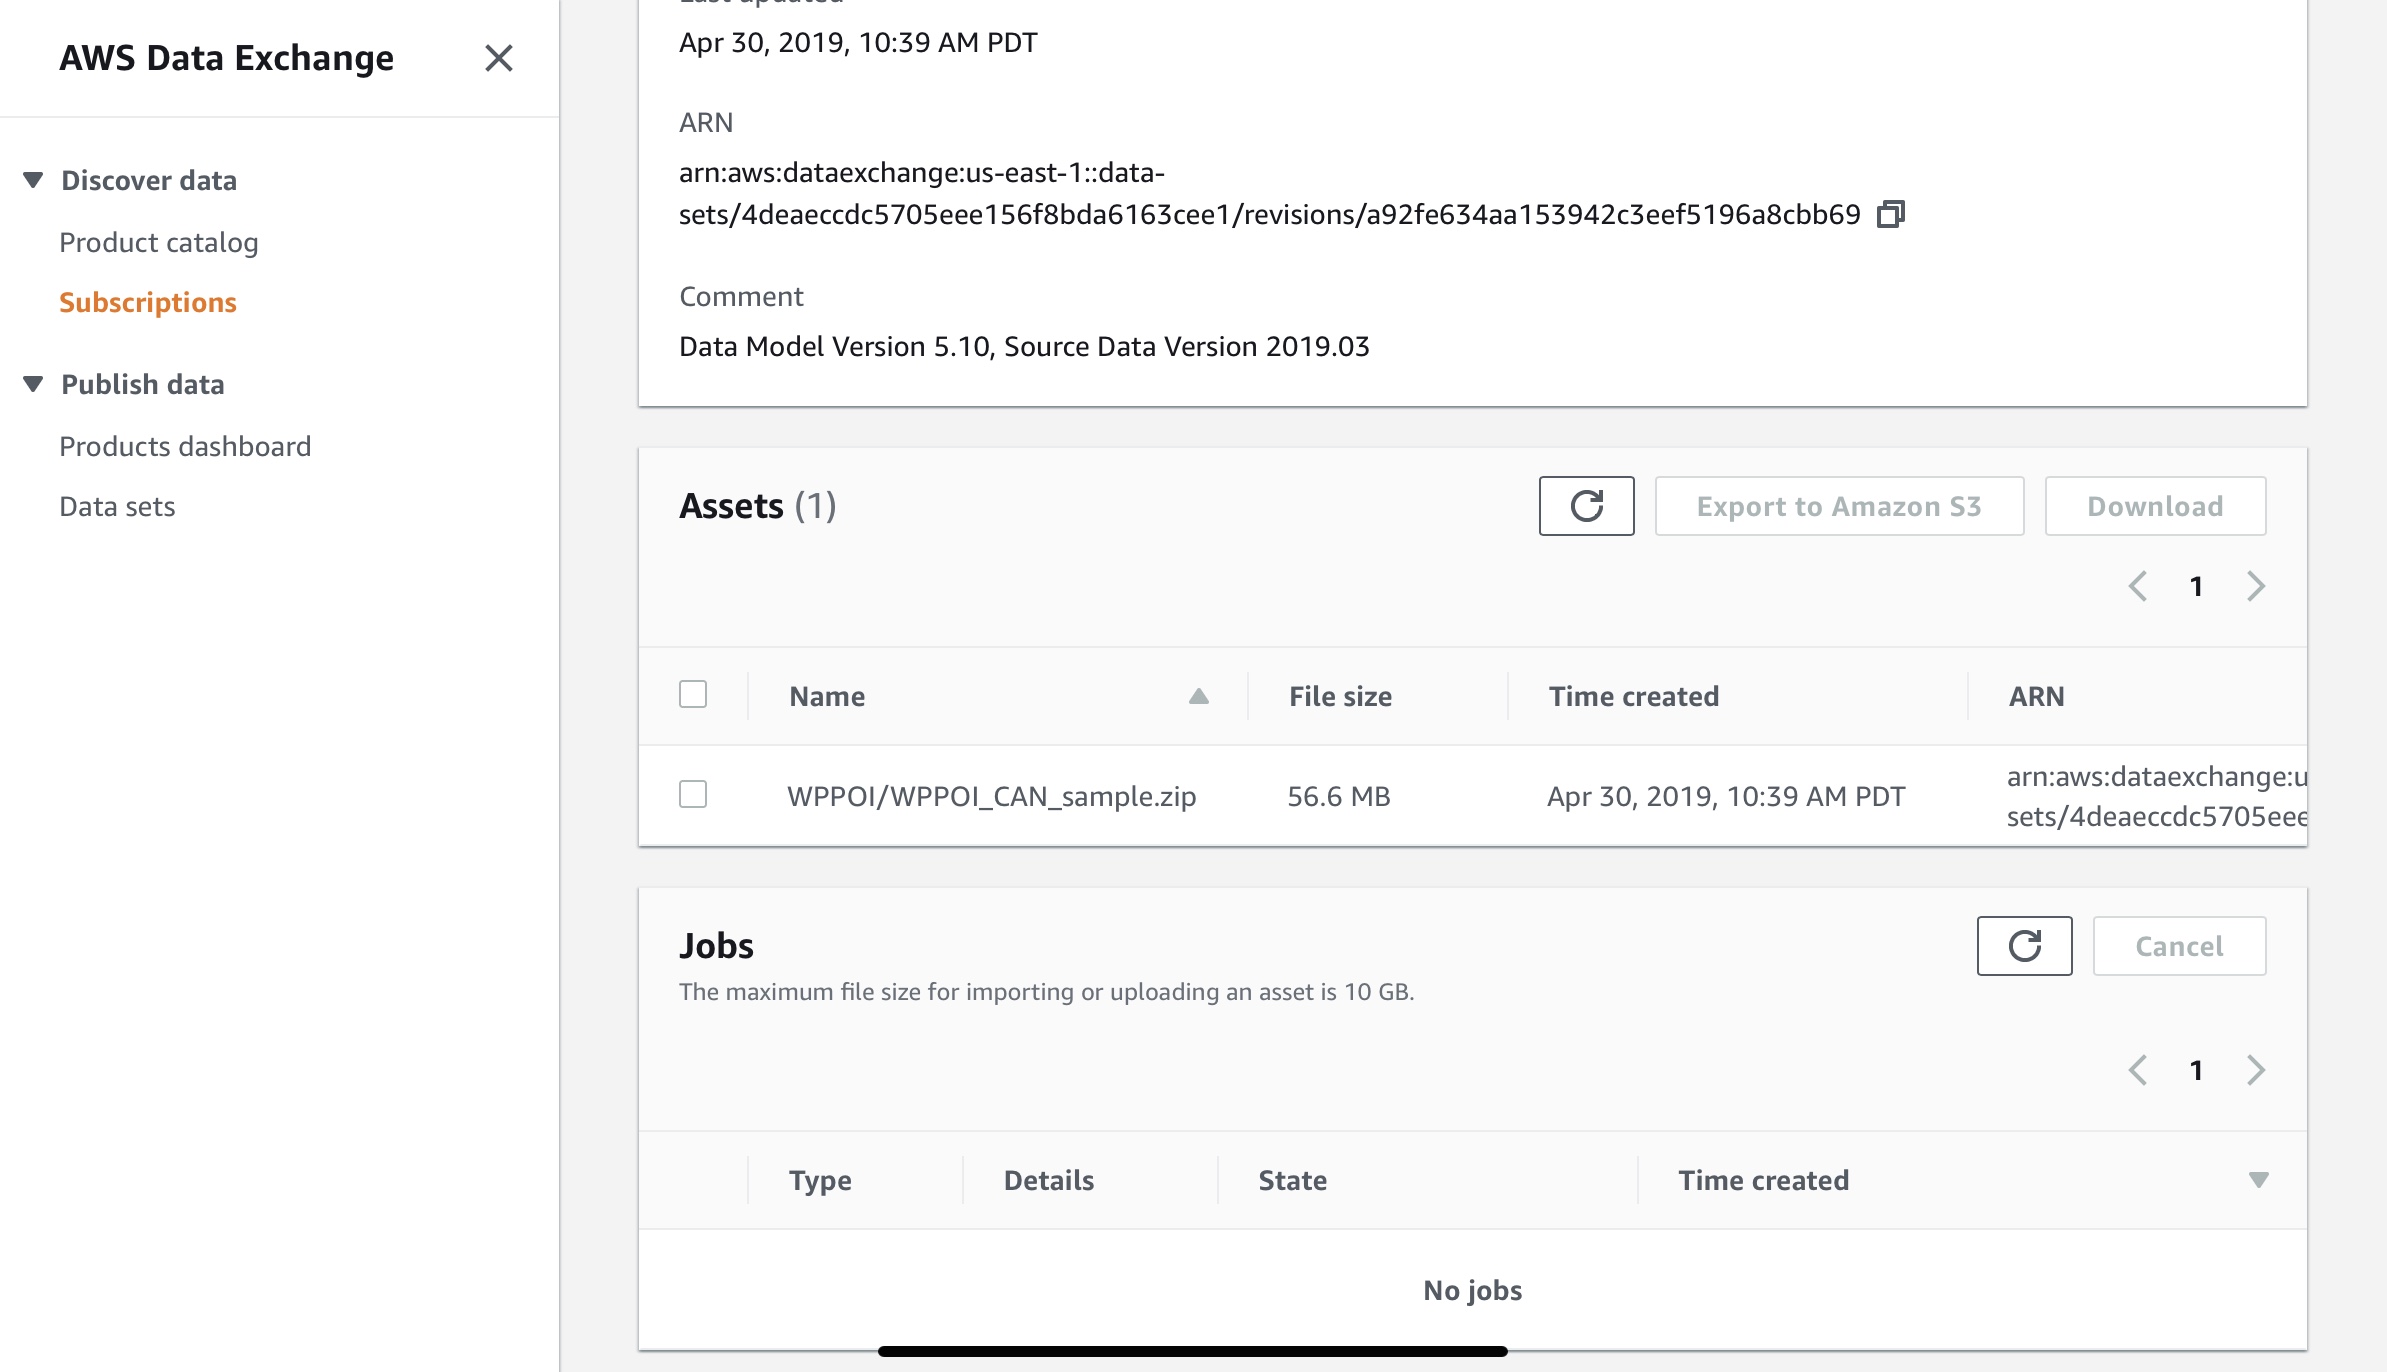
Task: Sort assets by Name column
Action: pos(998,696)
